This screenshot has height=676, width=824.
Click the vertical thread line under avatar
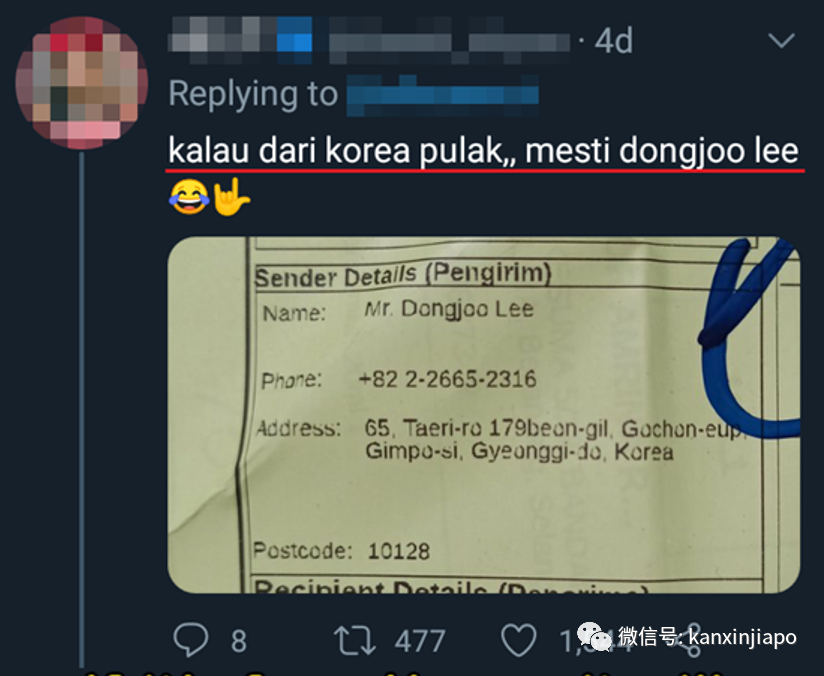pos(81,410)
